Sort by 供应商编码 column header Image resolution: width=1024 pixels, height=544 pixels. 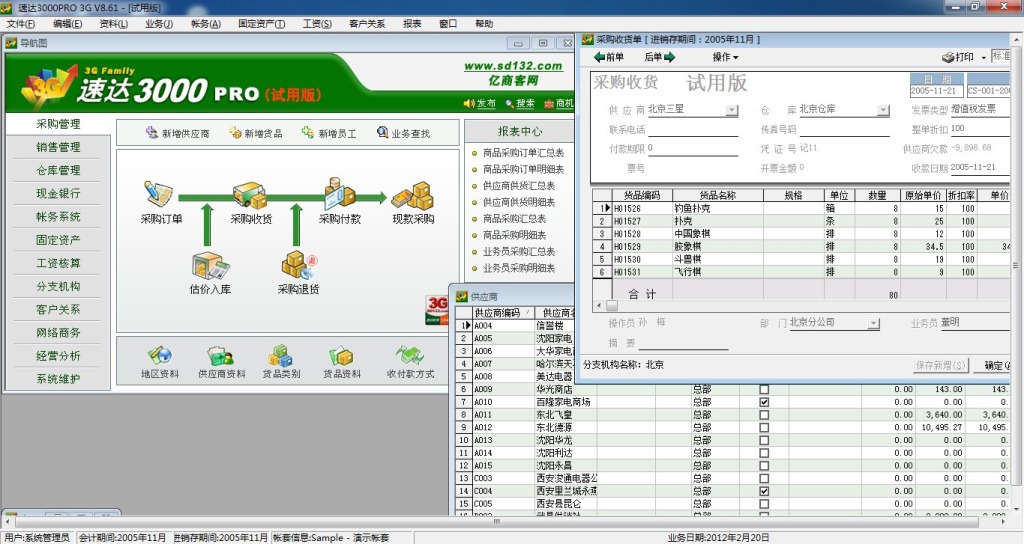point(502,313)
